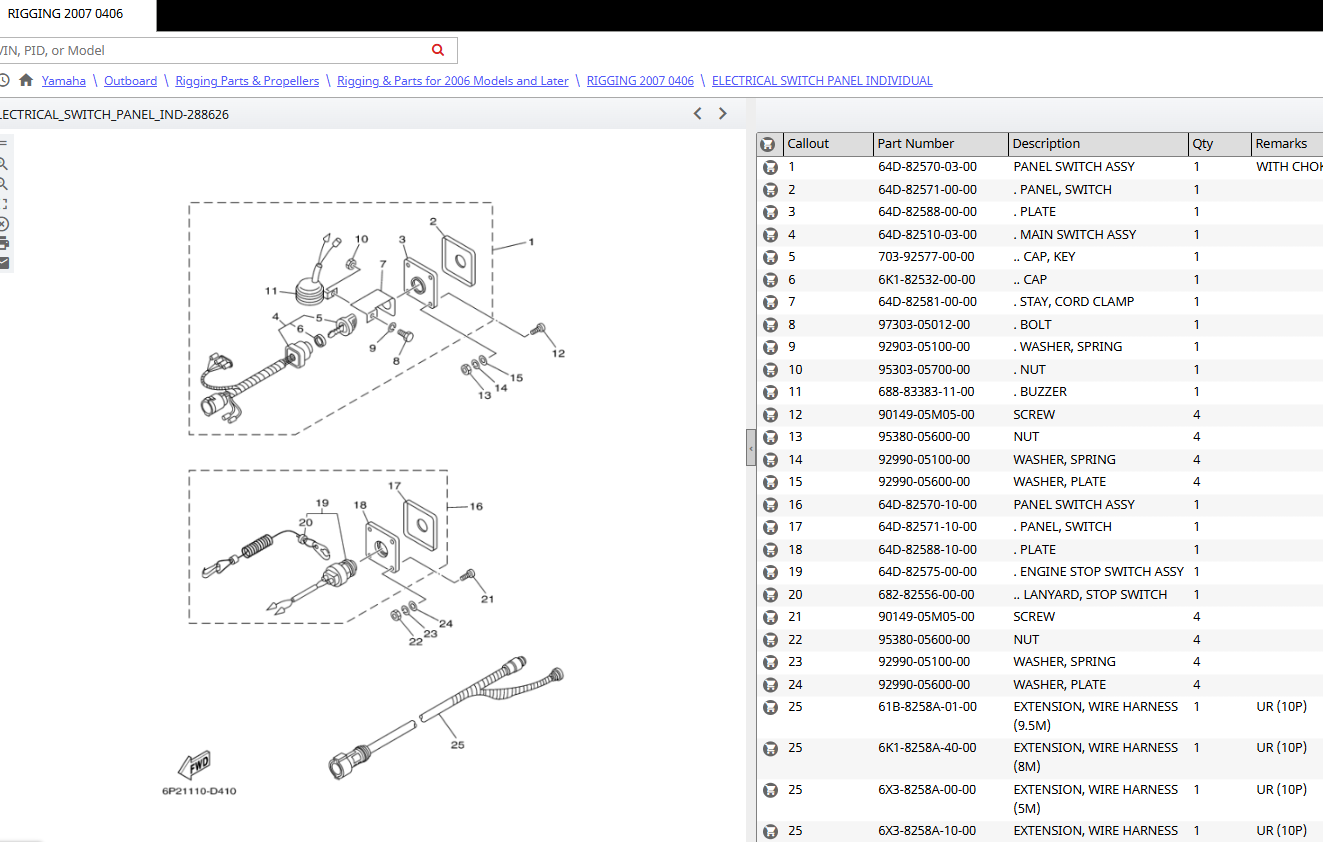Open the history clock icon in breadcrumb
Viewport: 1323px width, 842px height.
click(4, 81)
